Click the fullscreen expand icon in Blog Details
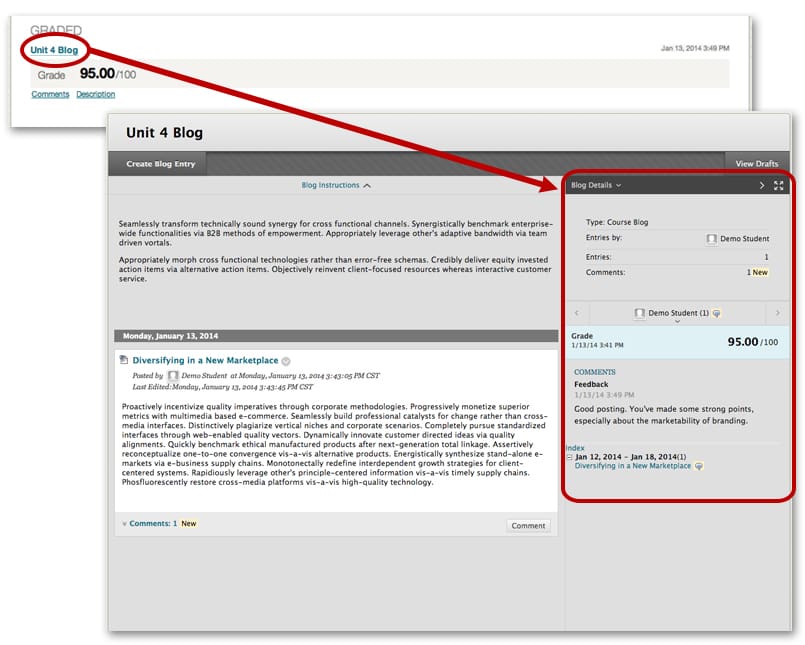The width and height of the screenshot is (805, 645). click(779, 185)
